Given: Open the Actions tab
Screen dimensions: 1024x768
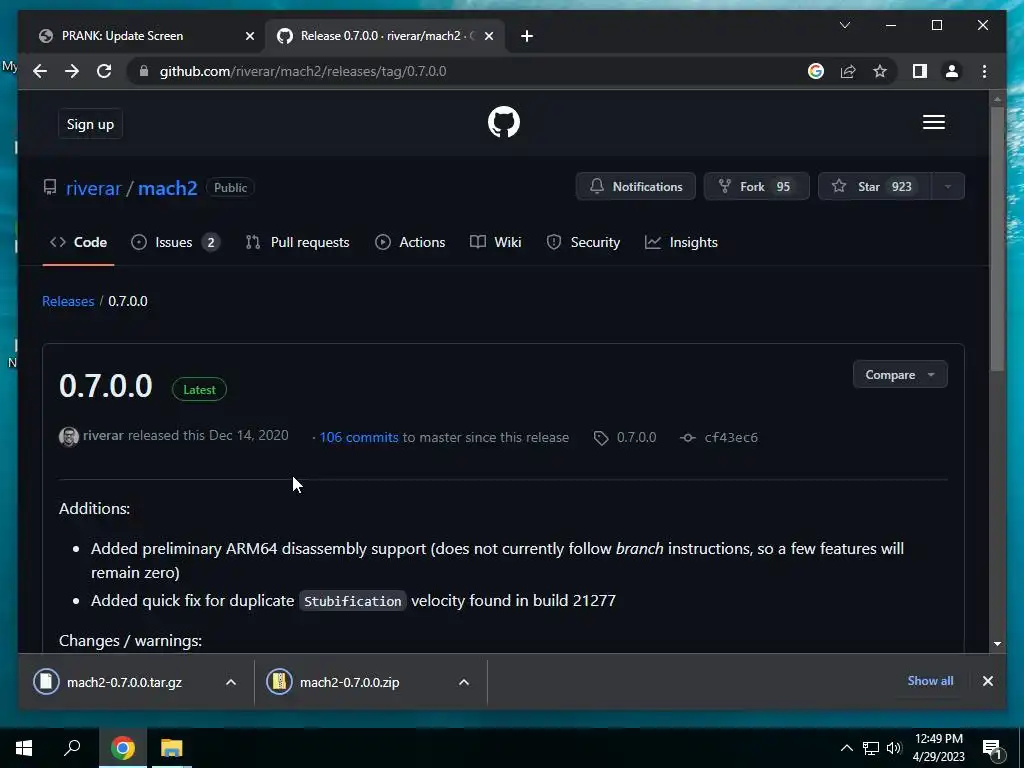Looking at the screenshot, I should pyautogui.click(x=410, y=242).
